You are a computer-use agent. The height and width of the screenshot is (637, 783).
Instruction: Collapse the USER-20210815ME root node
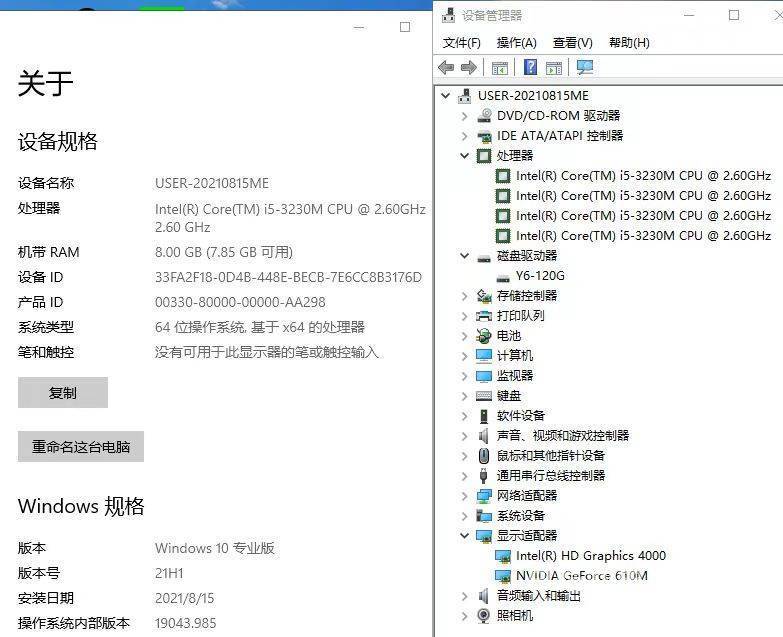point(445,95)
